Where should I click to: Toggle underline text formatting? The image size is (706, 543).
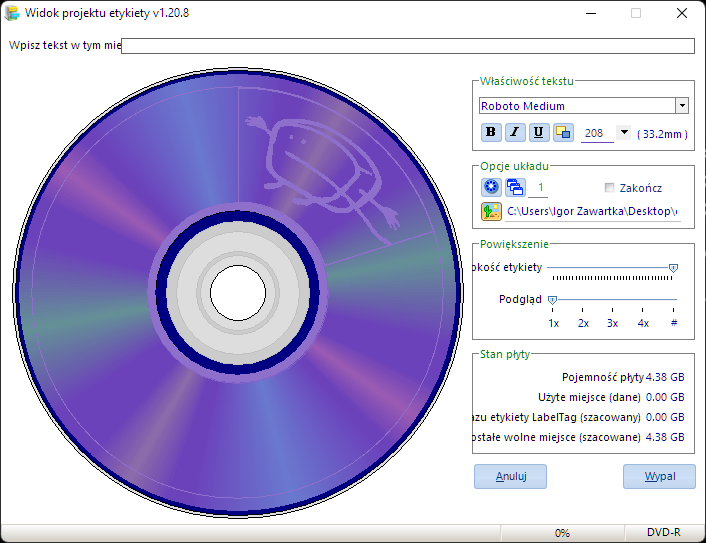point(539,132)
